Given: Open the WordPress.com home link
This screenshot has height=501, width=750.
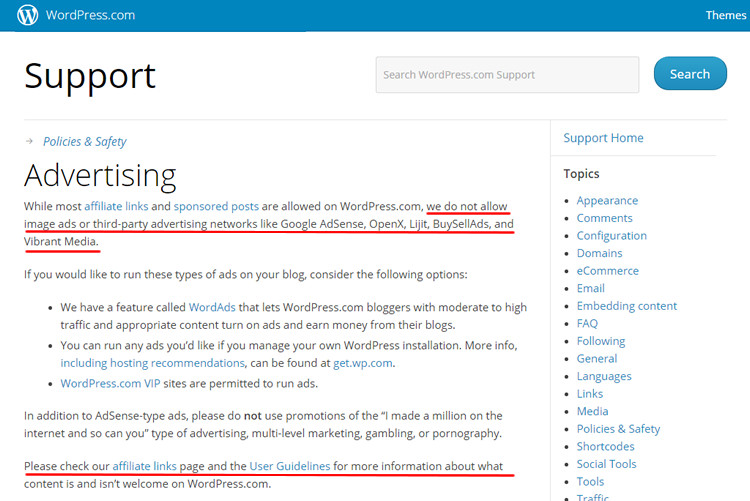Looking at the screenshot, I should [90, 15].
